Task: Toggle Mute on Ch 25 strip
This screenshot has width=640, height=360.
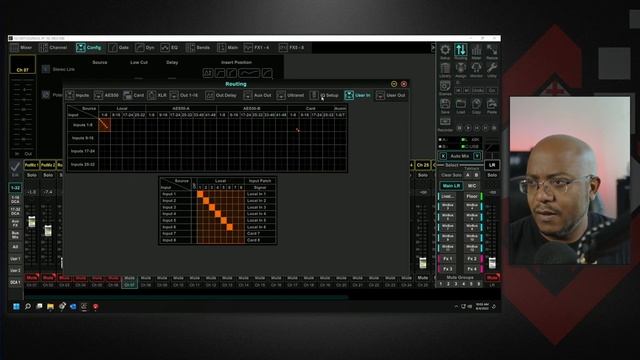Action: click(x=423, y=278)
